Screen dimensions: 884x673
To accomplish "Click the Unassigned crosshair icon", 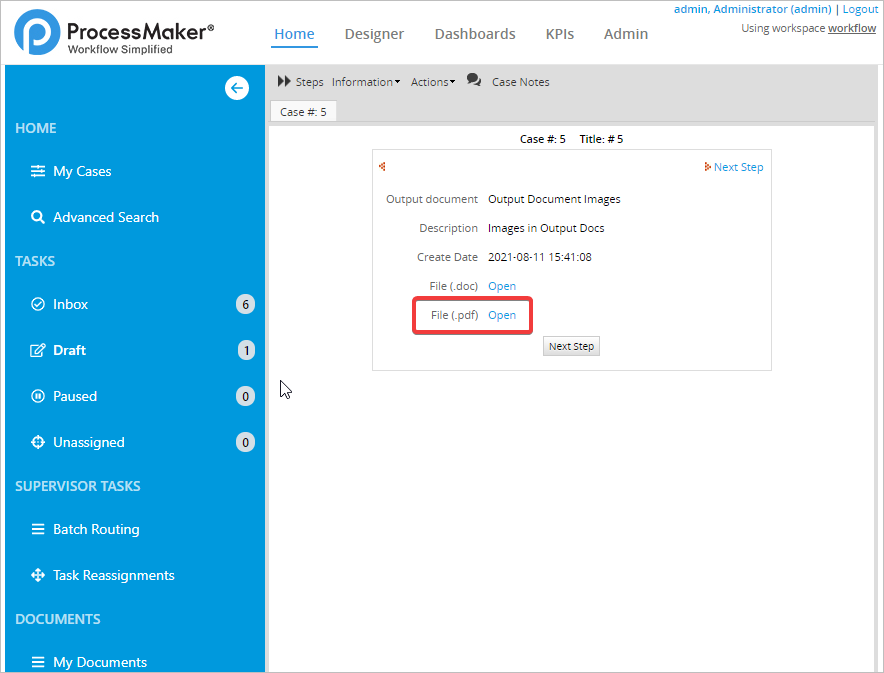I will tap(38, 442).
